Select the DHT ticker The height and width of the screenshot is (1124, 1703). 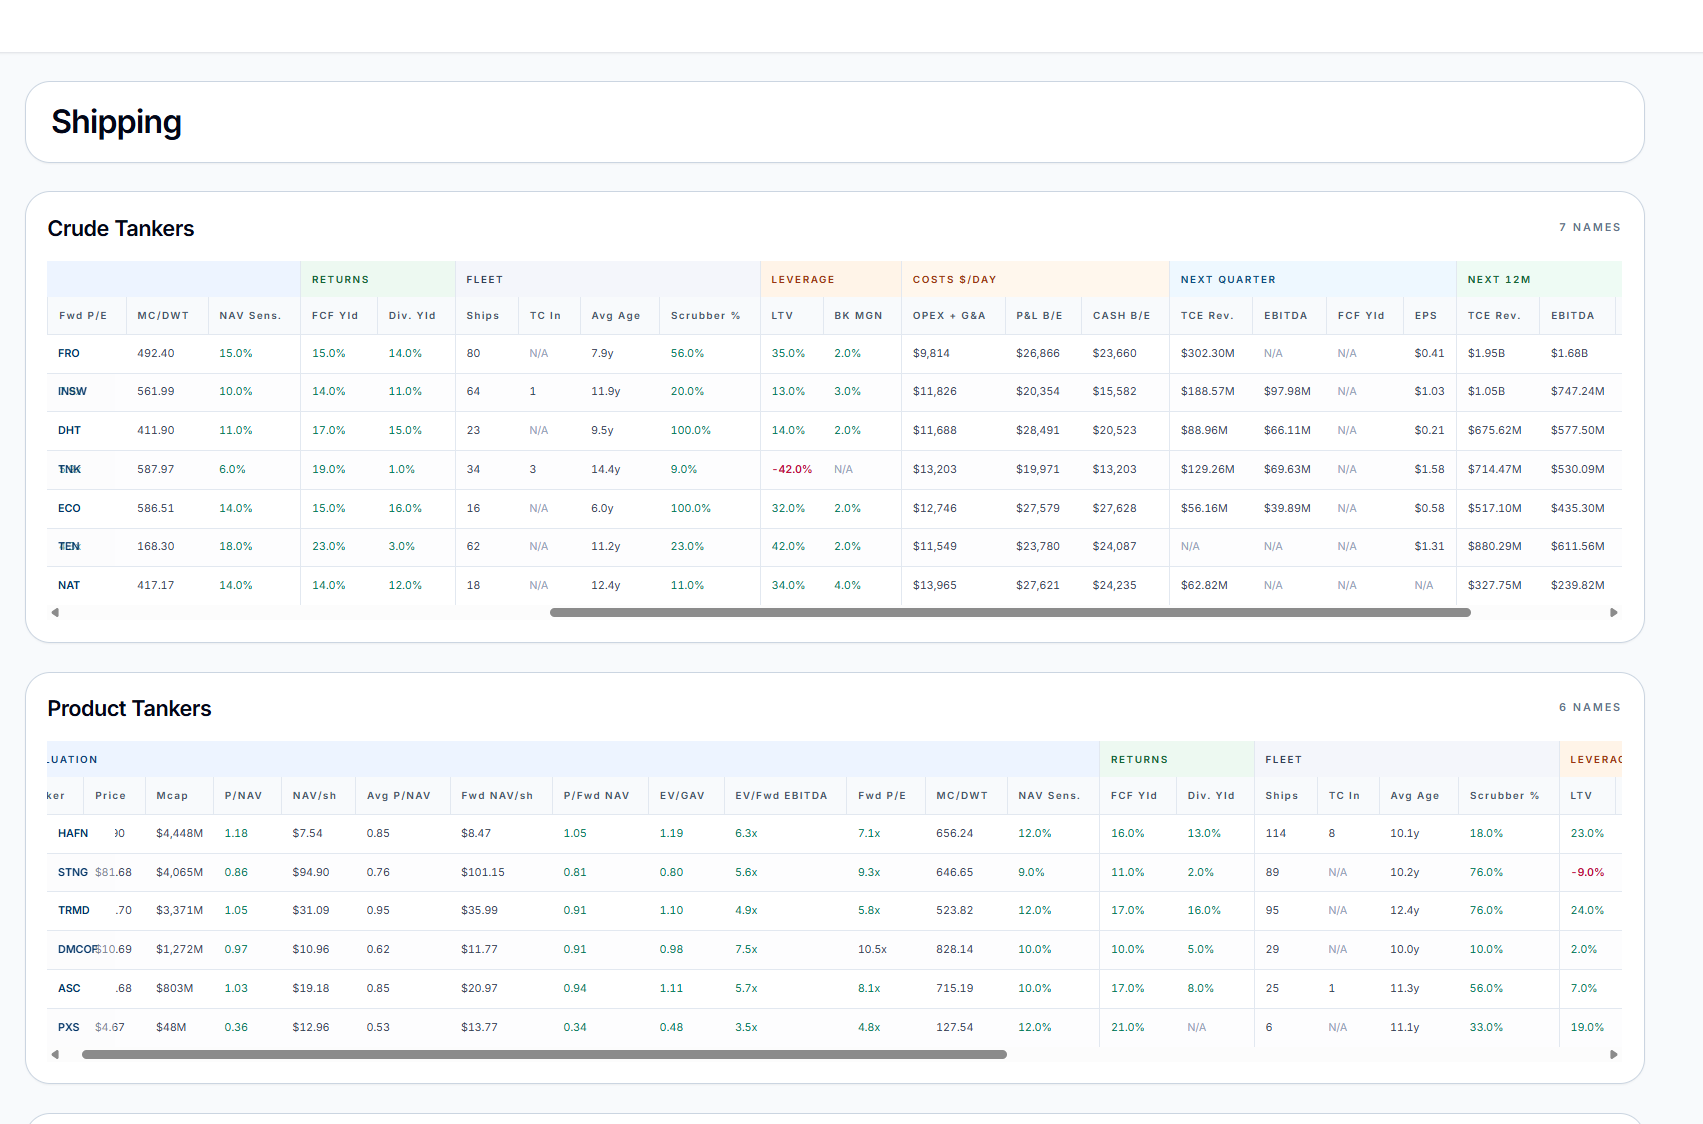pyautogui.click(x=69, y=430)
